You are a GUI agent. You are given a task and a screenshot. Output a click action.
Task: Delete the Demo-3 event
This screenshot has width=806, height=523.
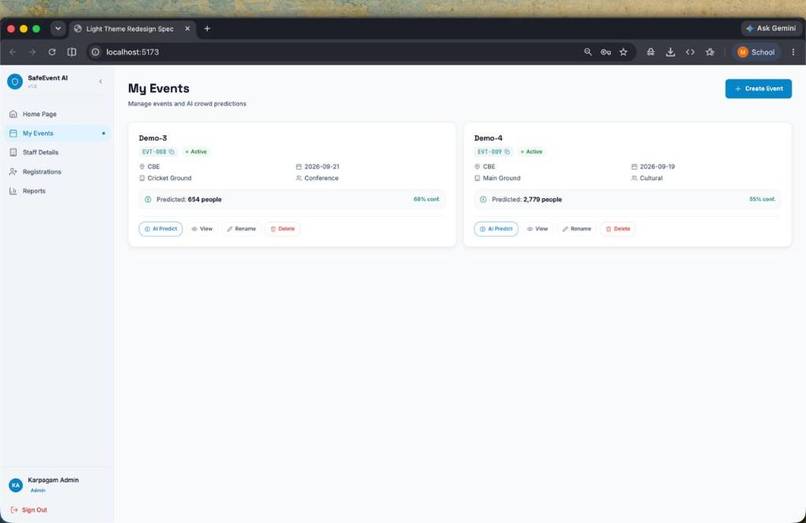283,229
